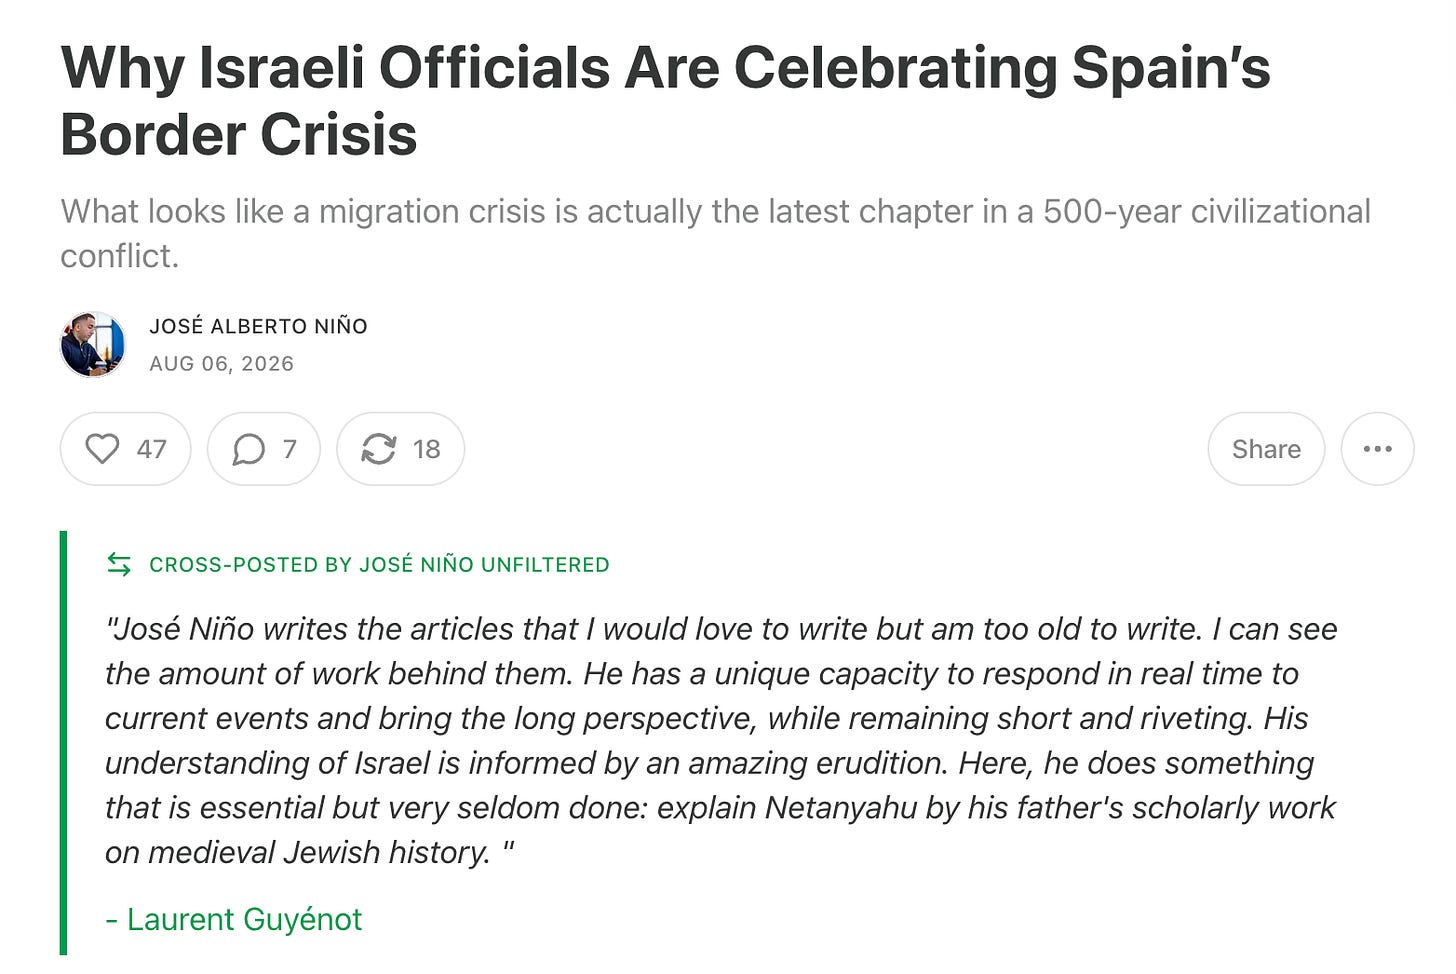Restack the post using the circular arrows icon
The width and height of the screenshot is (1456, 974).
click(379, 449)
